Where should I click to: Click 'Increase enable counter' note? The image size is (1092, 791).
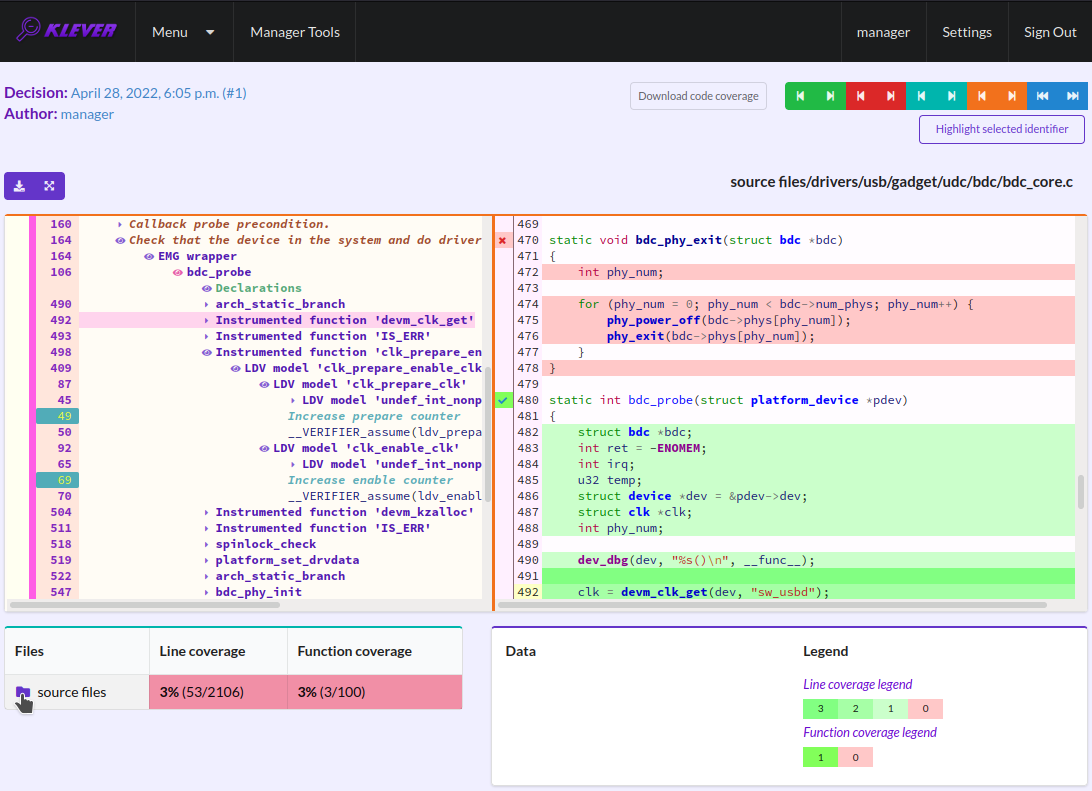pos(370,480)
